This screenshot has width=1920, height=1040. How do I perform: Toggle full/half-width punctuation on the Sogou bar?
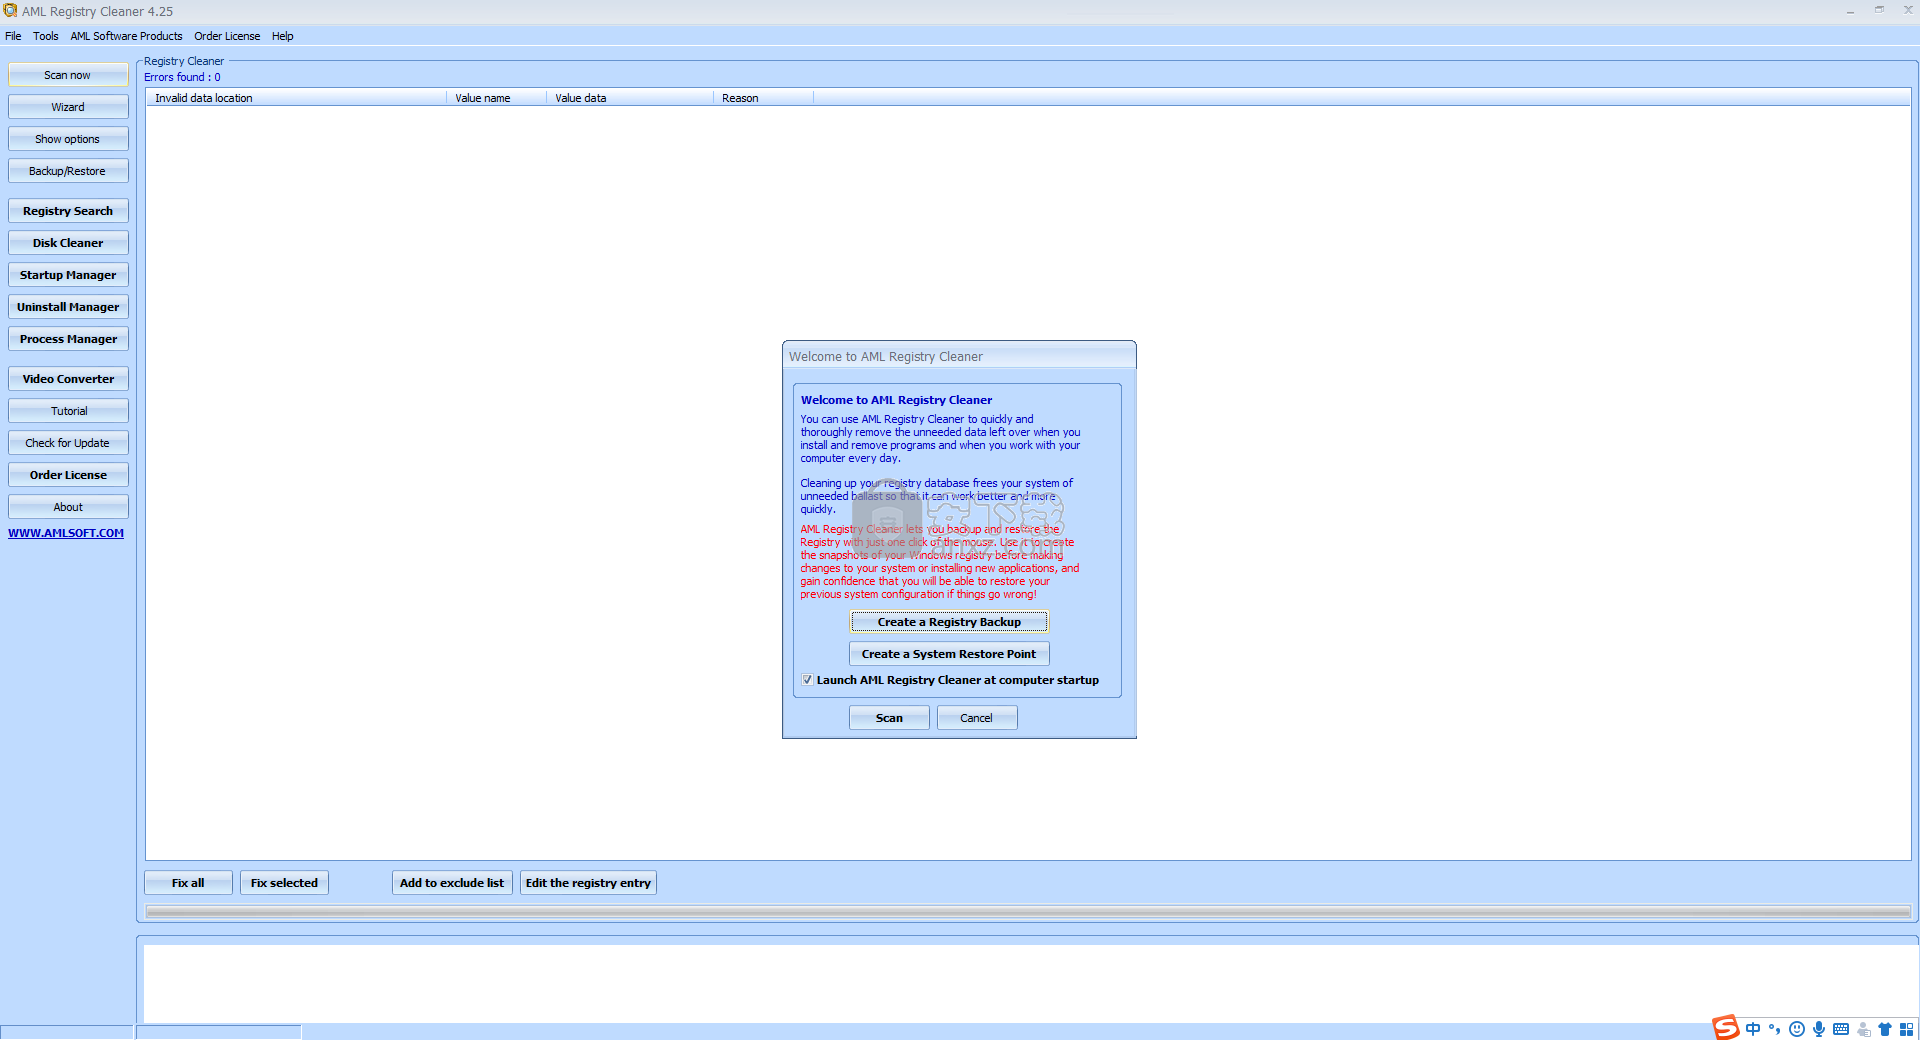[1776, 1029]
